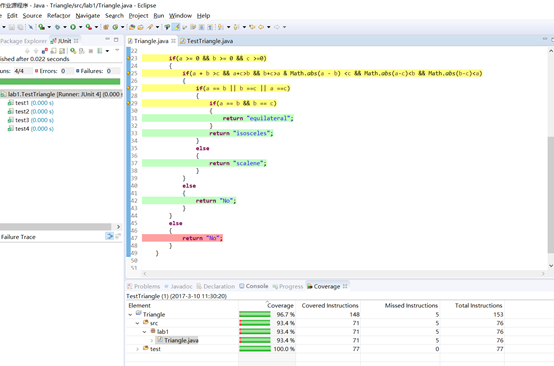Click Triangle project coverage bar at 96.7 %
Image resolution: width=554 pixels, height=366 pixels.
point(255,314)
